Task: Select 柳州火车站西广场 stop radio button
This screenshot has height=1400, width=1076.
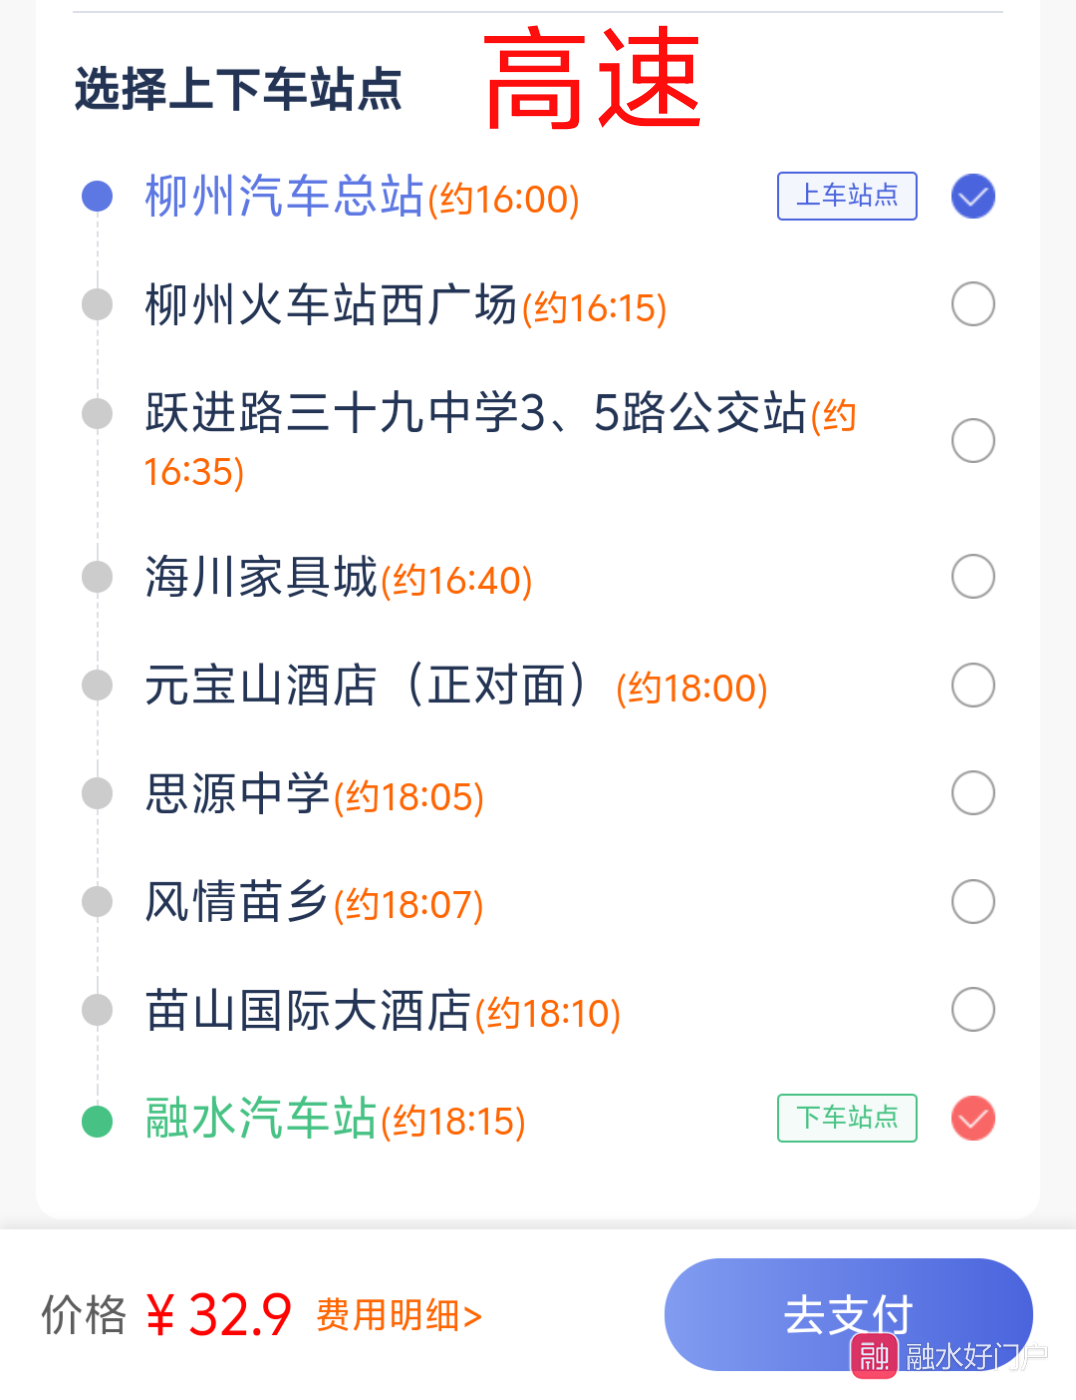Action: [x=973, y=304]
